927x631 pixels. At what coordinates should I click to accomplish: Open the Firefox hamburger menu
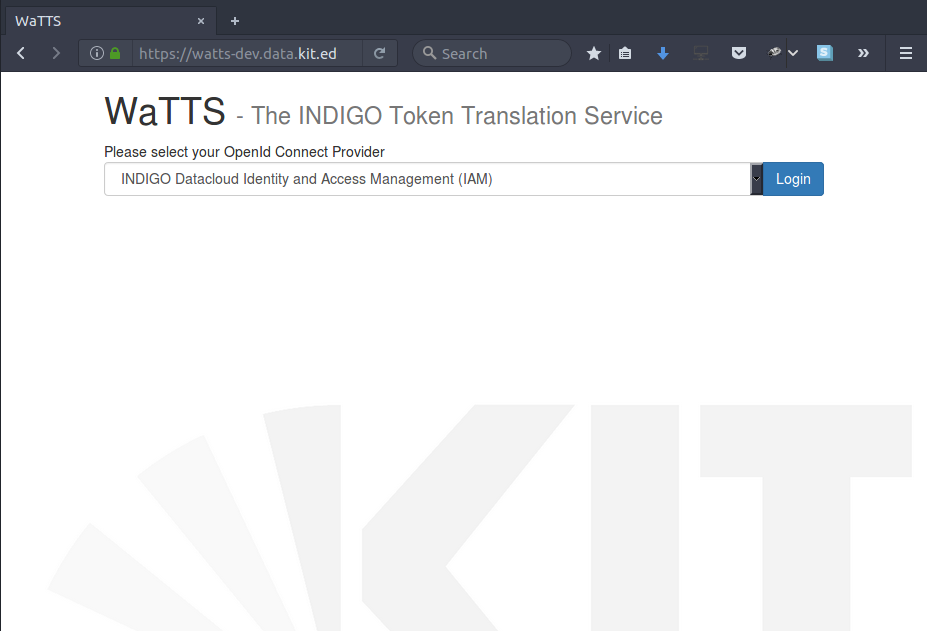(906, 53)
